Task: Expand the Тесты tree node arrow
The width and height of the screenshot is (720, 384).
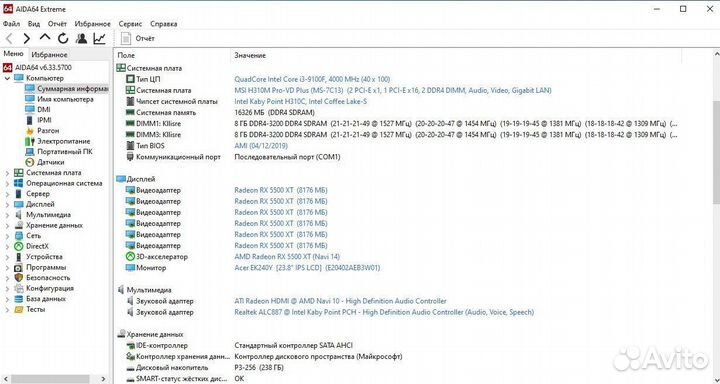Action: click(7, 310)
